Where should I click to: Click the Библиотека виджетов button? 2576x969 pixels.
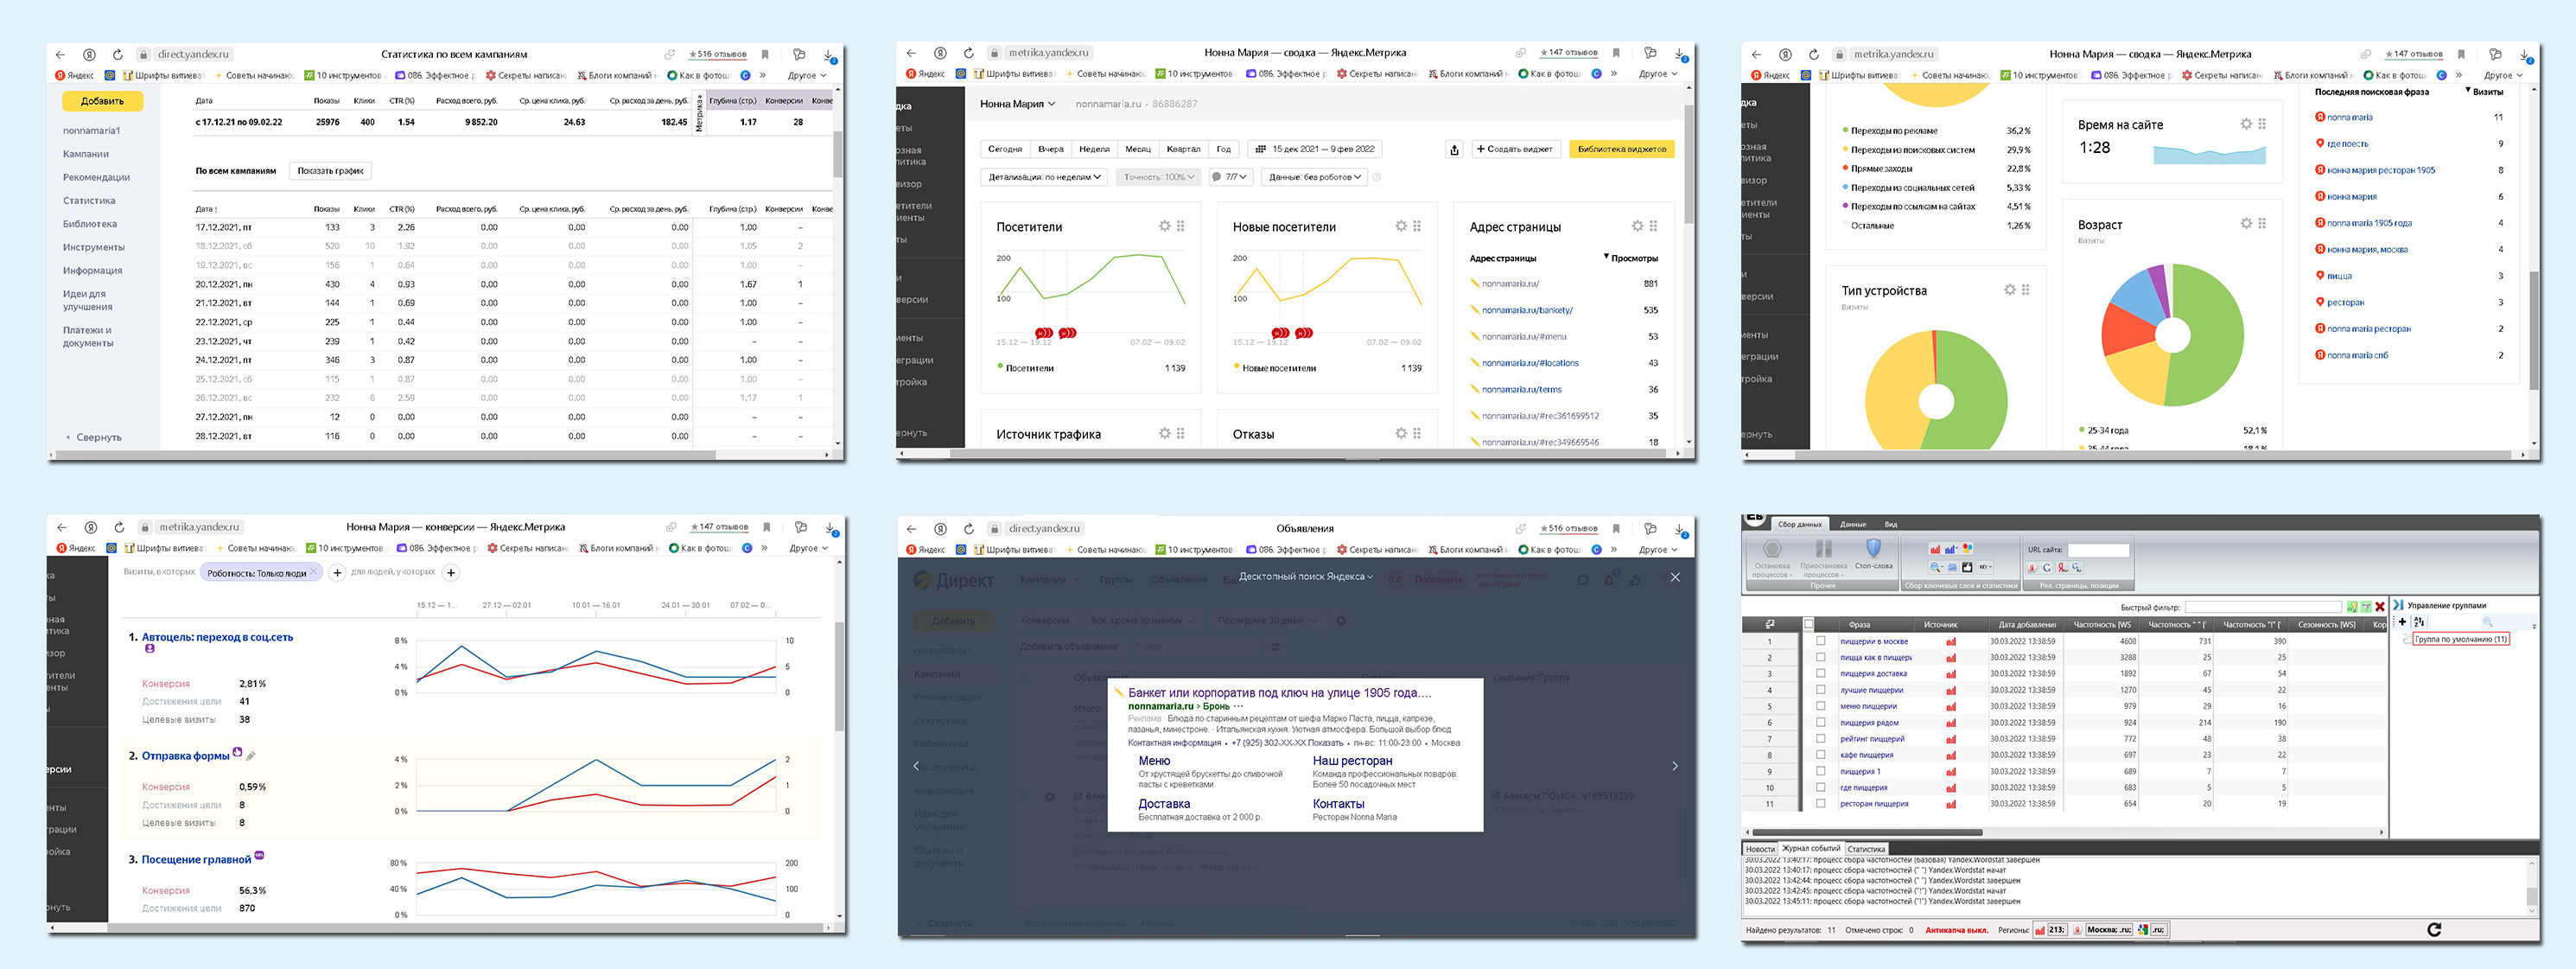(1621, 149)
